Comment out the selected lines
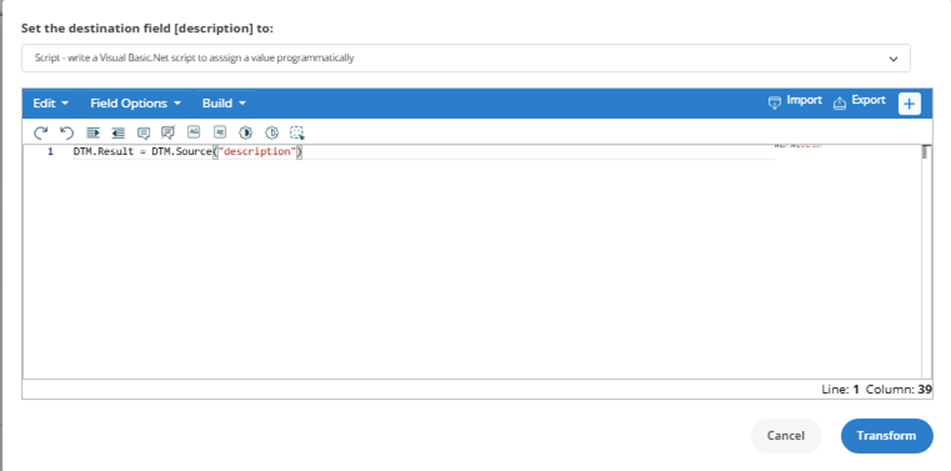Image resolution: width=951 pixels, height=471 pixels. pyautogui.click(x=144, y=133)
